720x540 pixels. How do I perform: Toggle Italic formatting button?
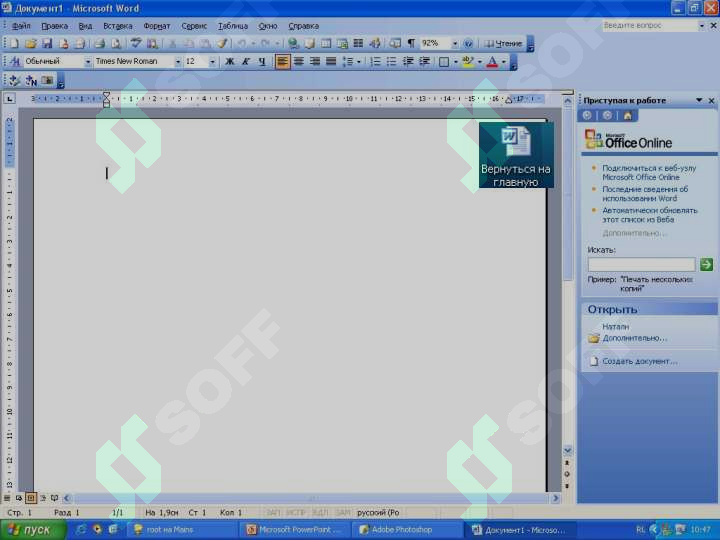246,62
